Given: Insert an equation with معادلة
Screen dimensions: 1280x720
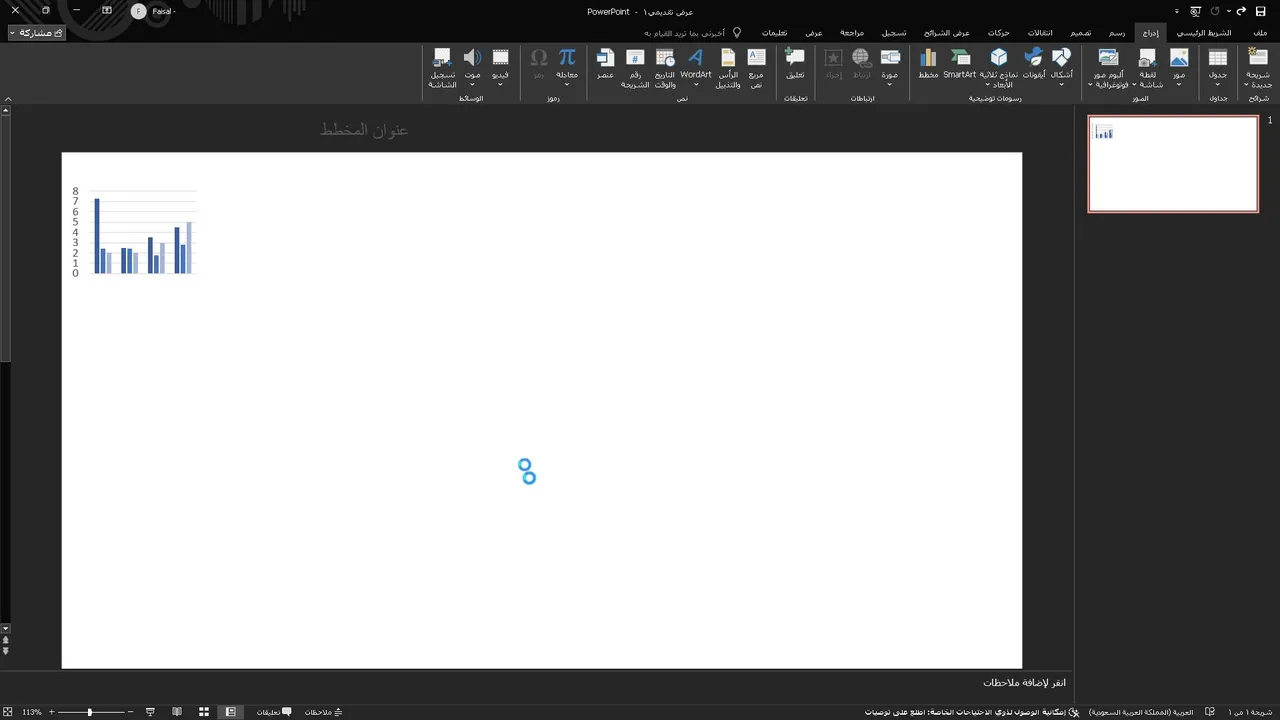Looking at the screenshot, I should point(567,67).
